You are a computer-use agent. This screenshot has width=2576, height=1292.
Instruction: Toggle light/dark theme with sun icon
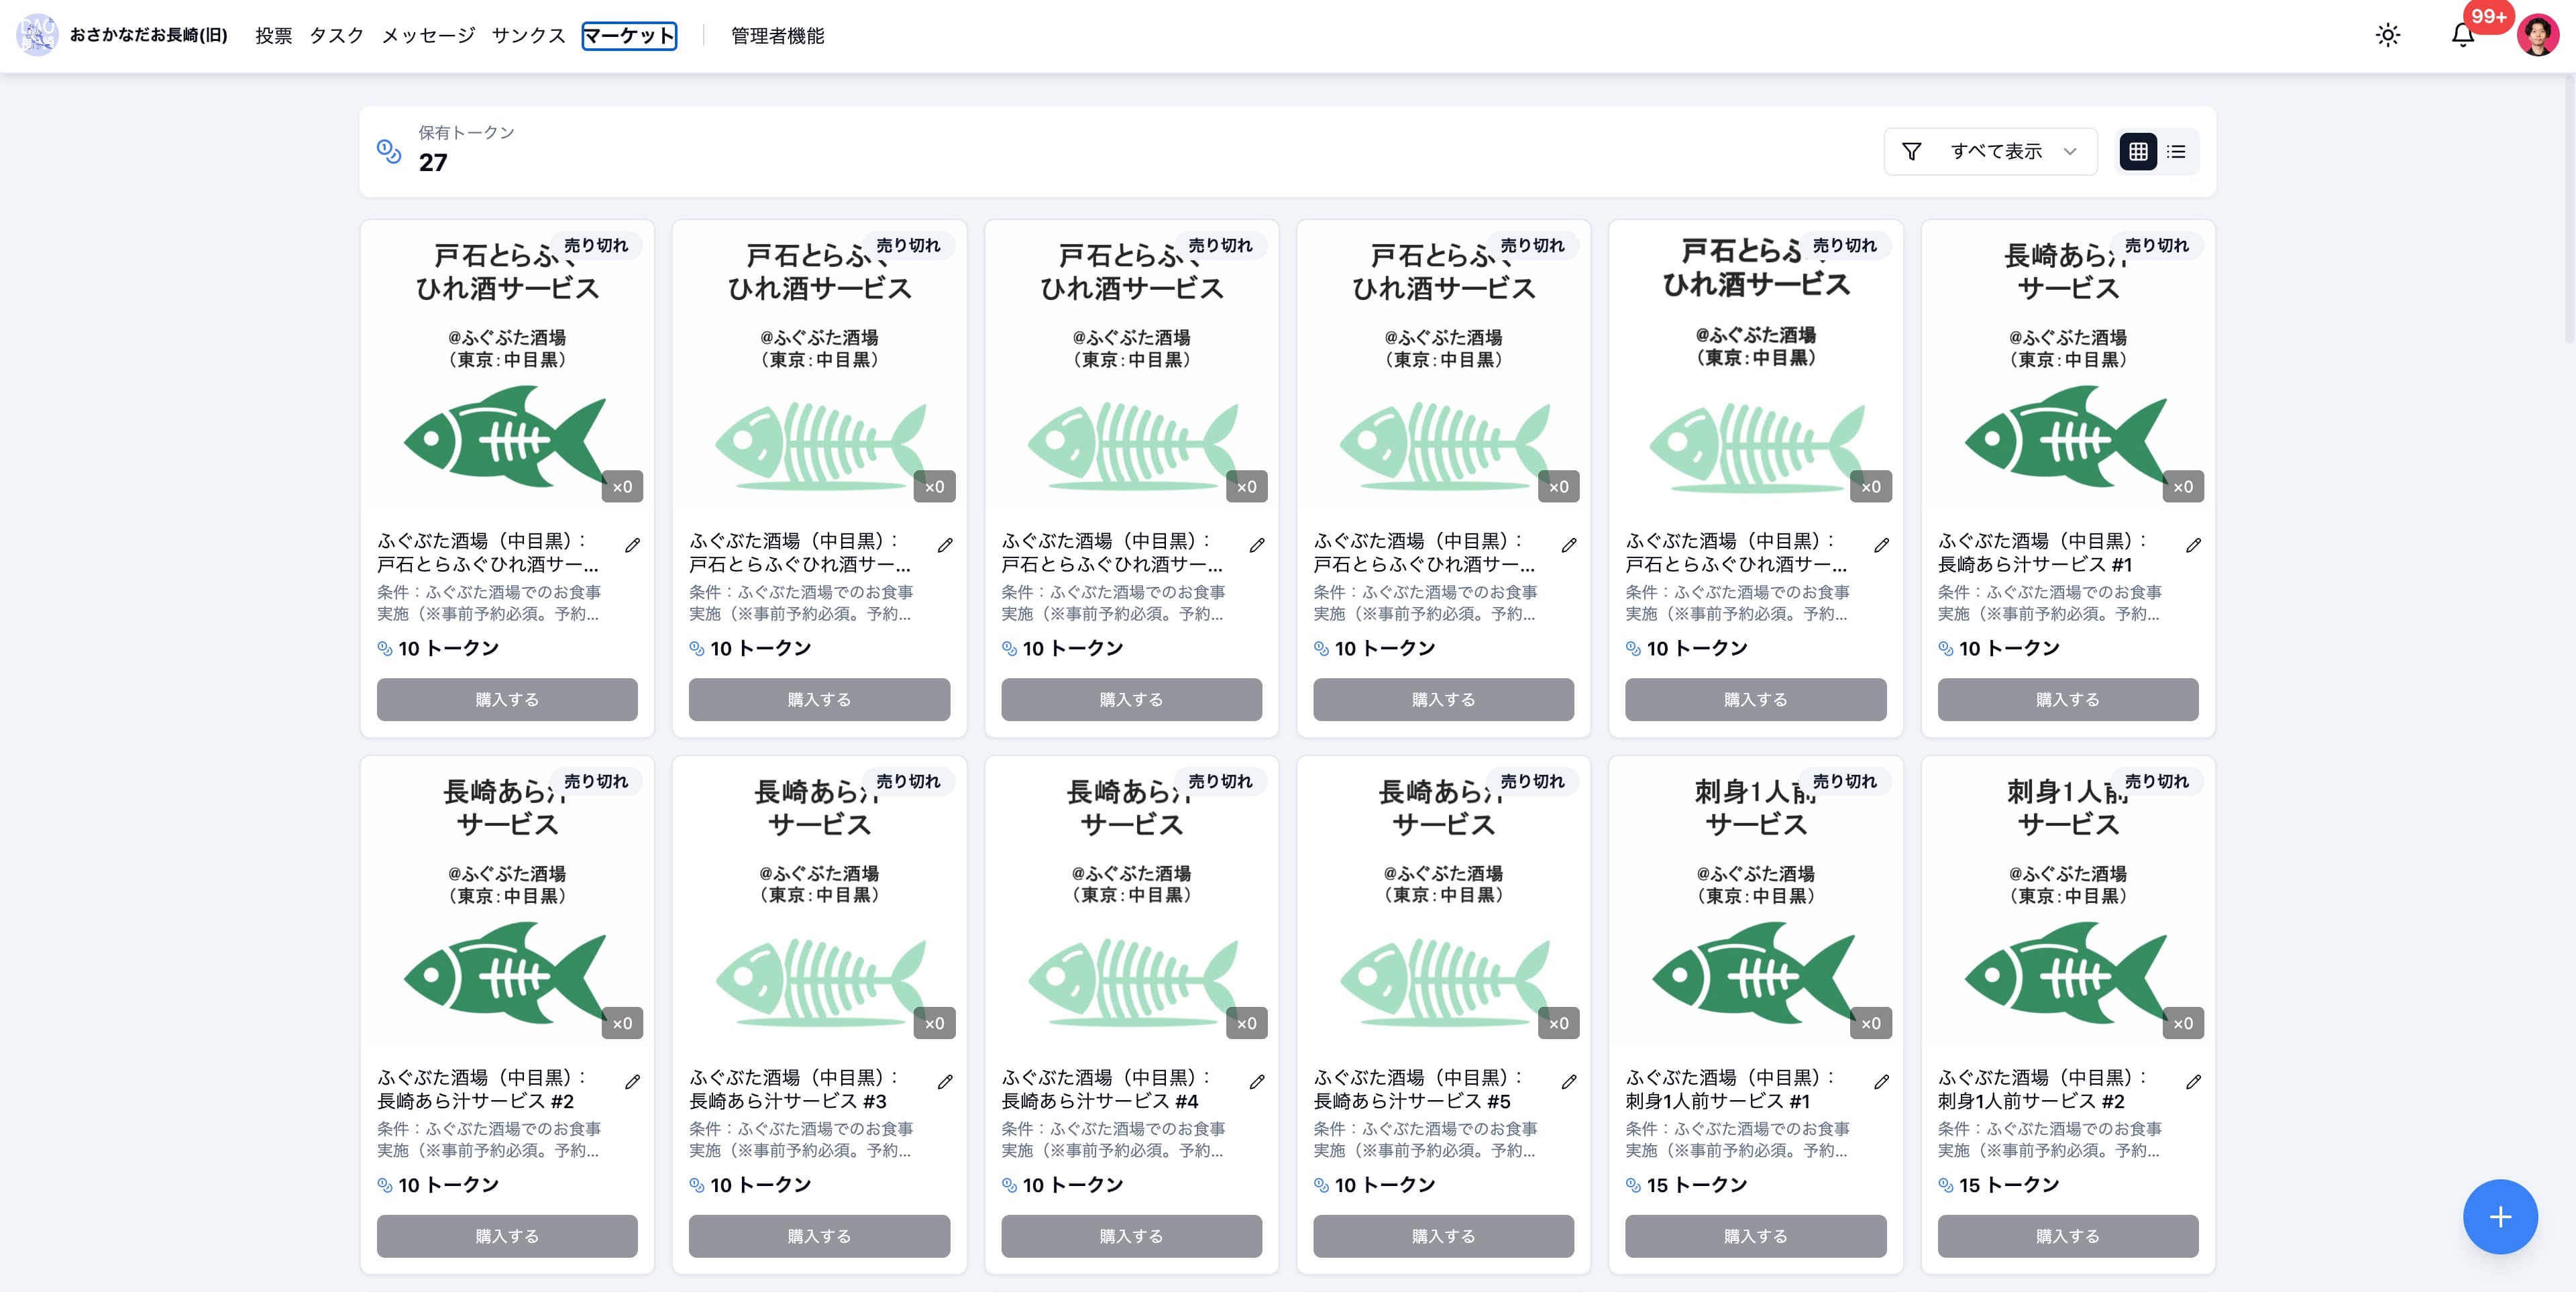tap(2389, 35)
